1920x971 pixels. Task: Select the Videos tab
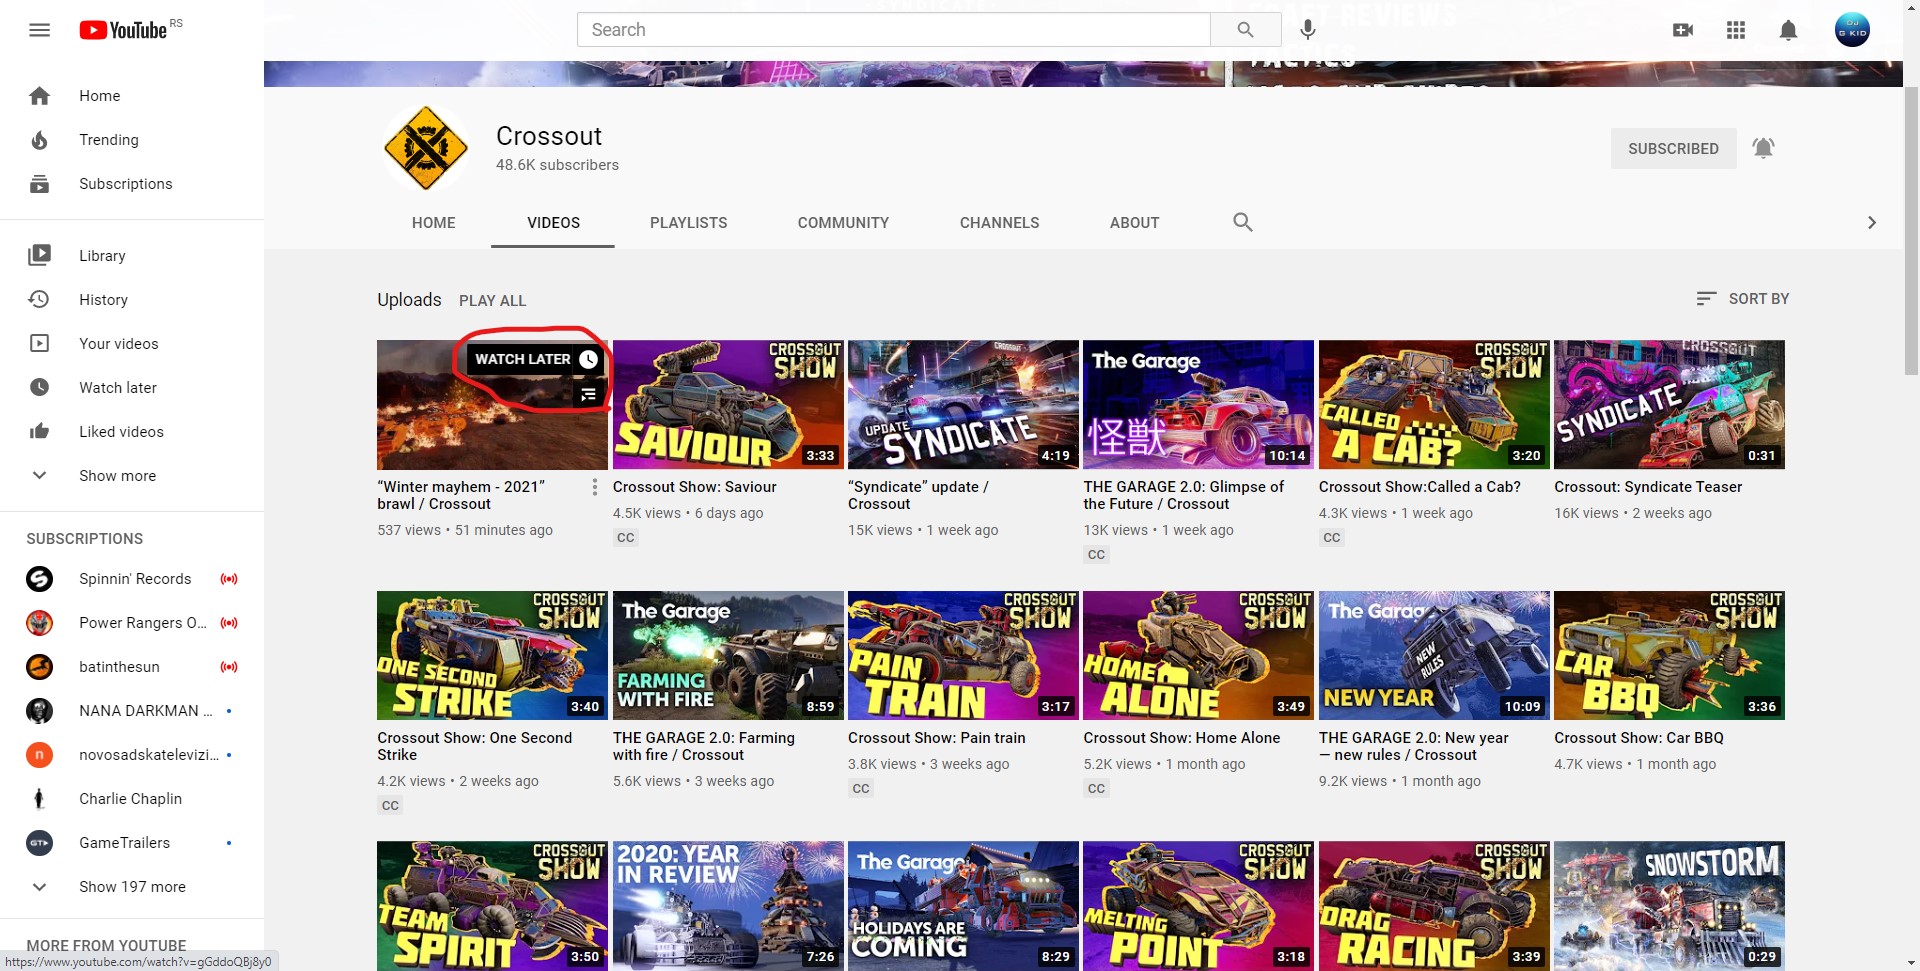pyautogui.click(x=553, y=223)
